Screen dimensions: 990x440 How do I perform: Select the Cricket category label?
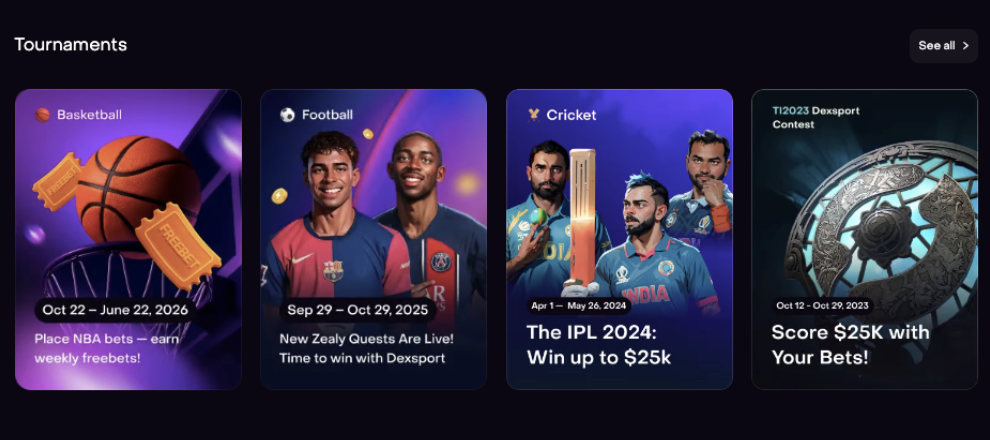click(571, 115)
